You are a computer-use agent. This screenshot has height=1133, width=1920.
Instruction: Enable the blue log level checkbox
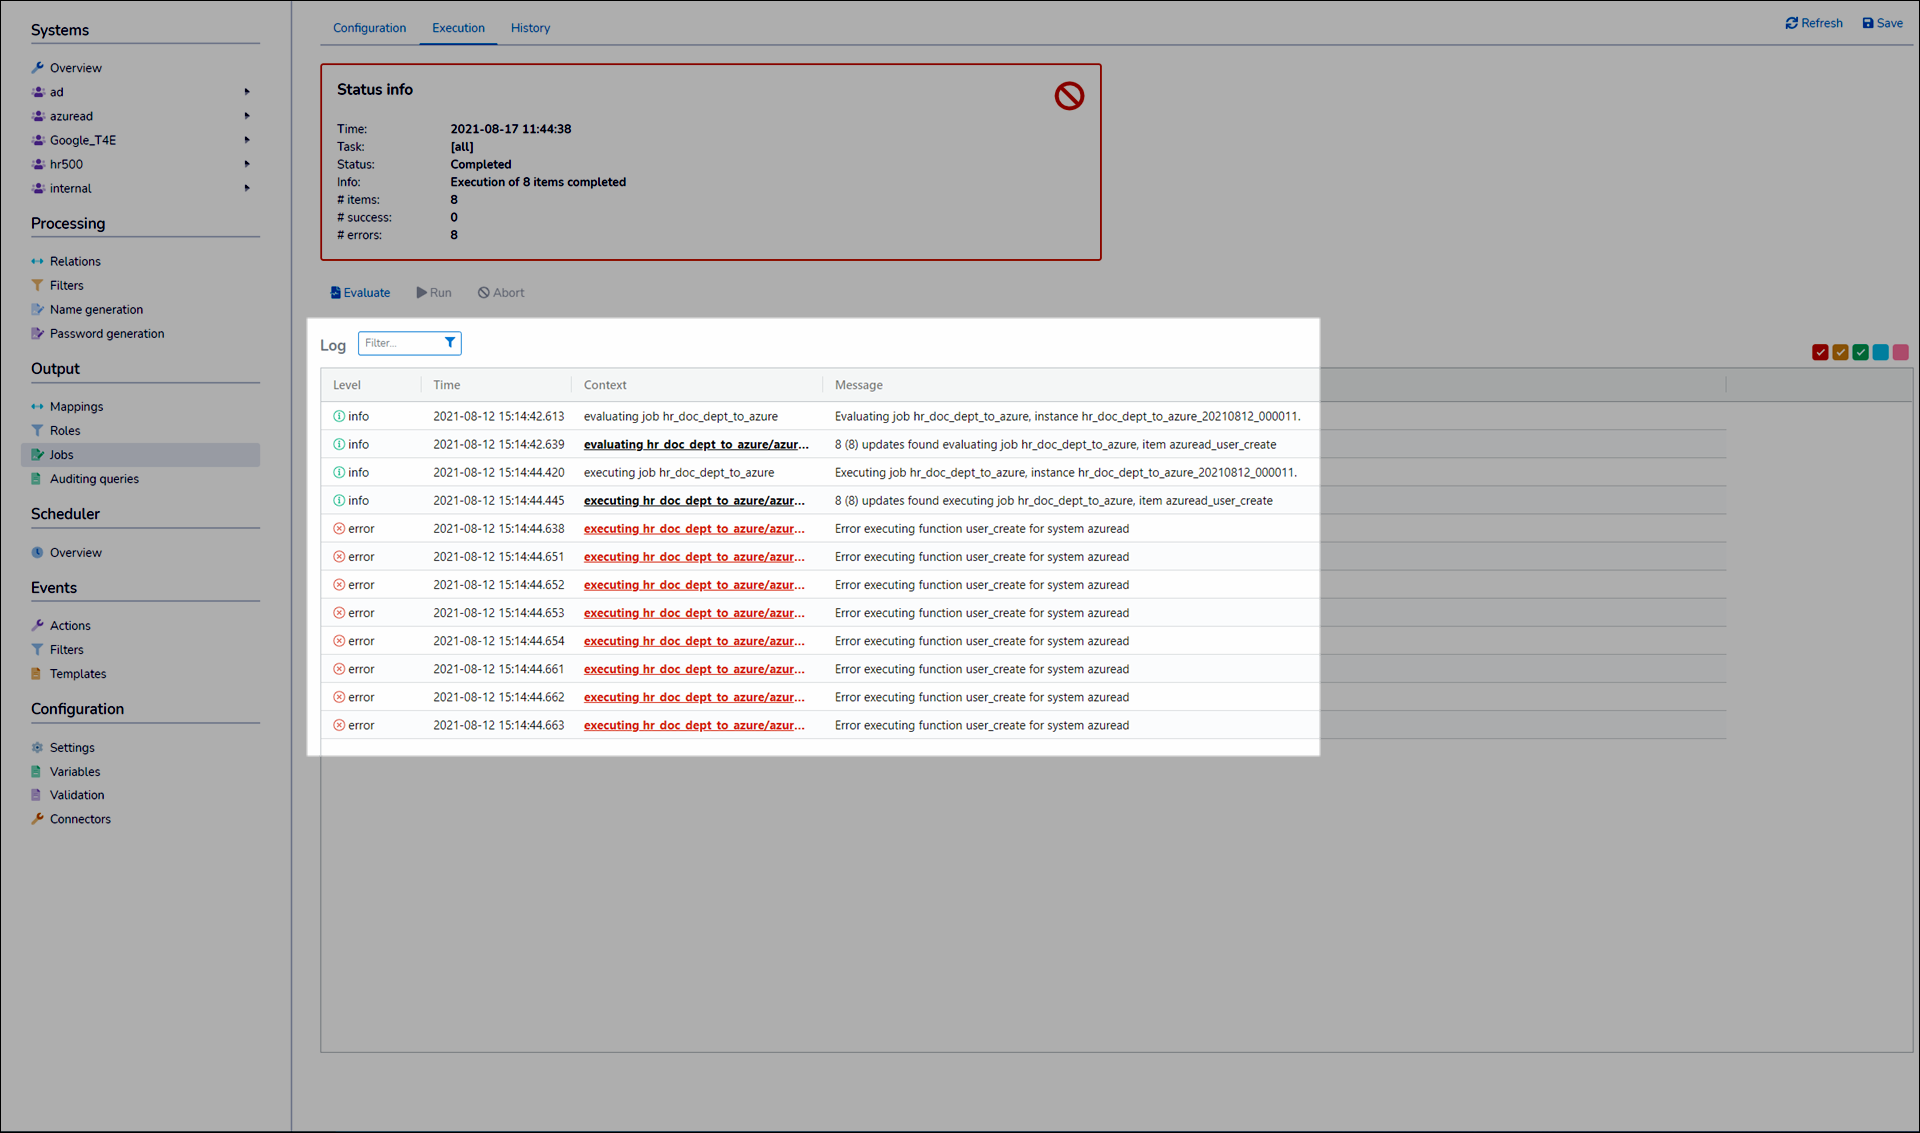coord(1880,352)
